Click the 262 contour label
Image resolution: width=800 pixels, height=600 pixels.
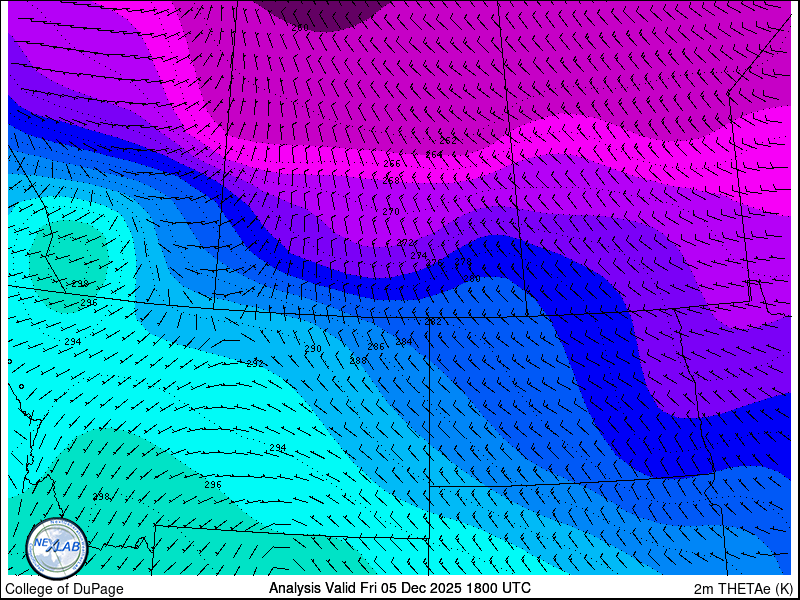tap(448, 141)
